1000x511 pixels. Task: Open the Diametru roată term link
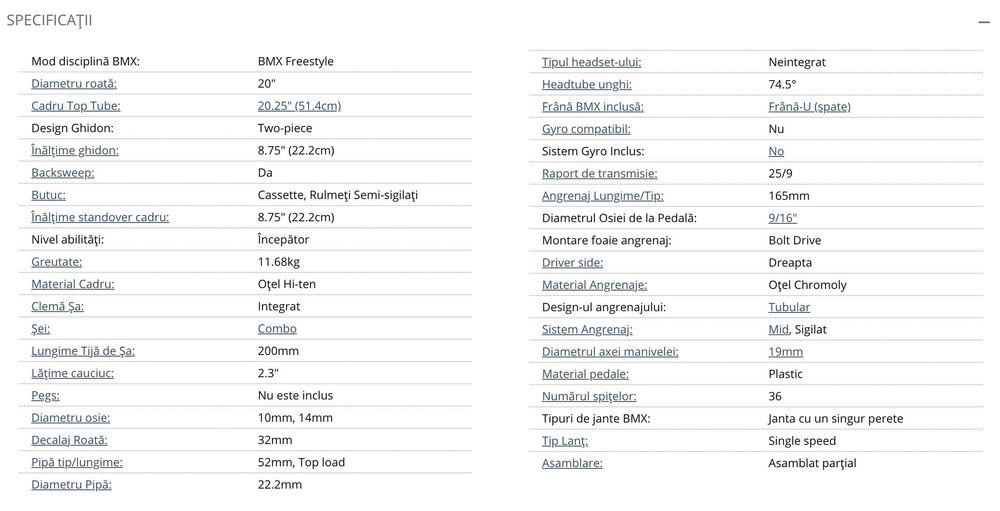(x=74, y=84)
